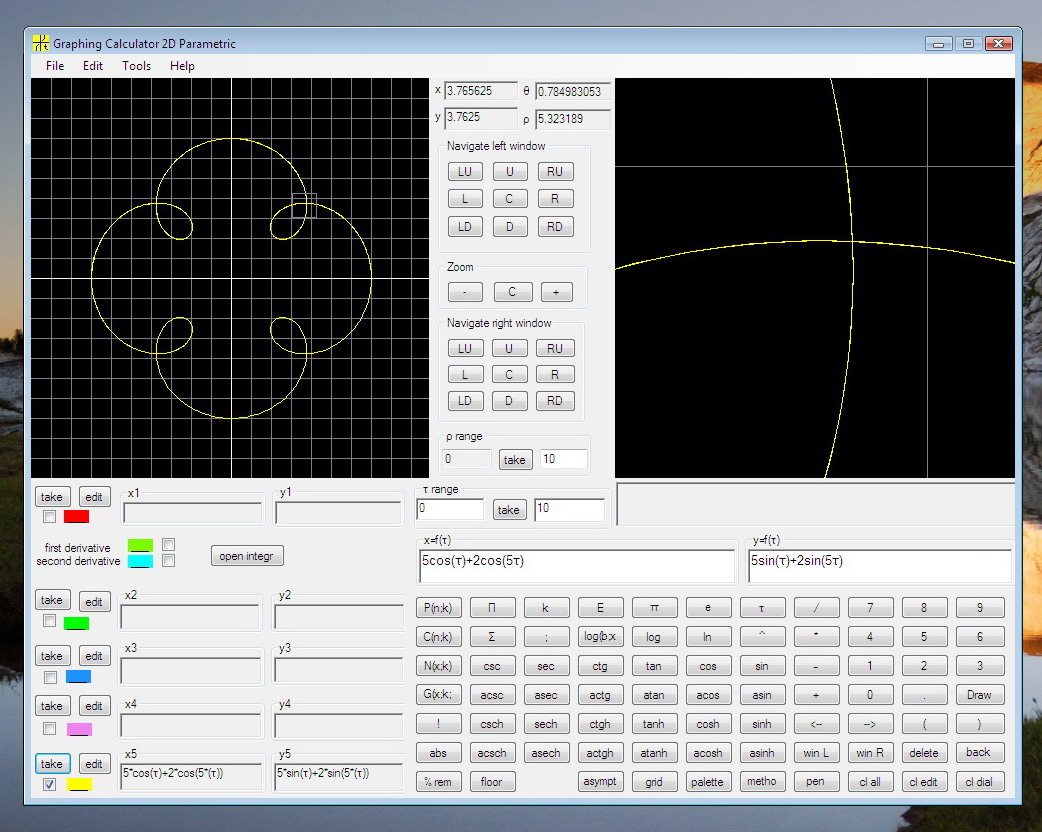The height and width of the screenshot is (832, 1042).
Task: Zoom out with the minus button
Action: click(x=465, y=292)
